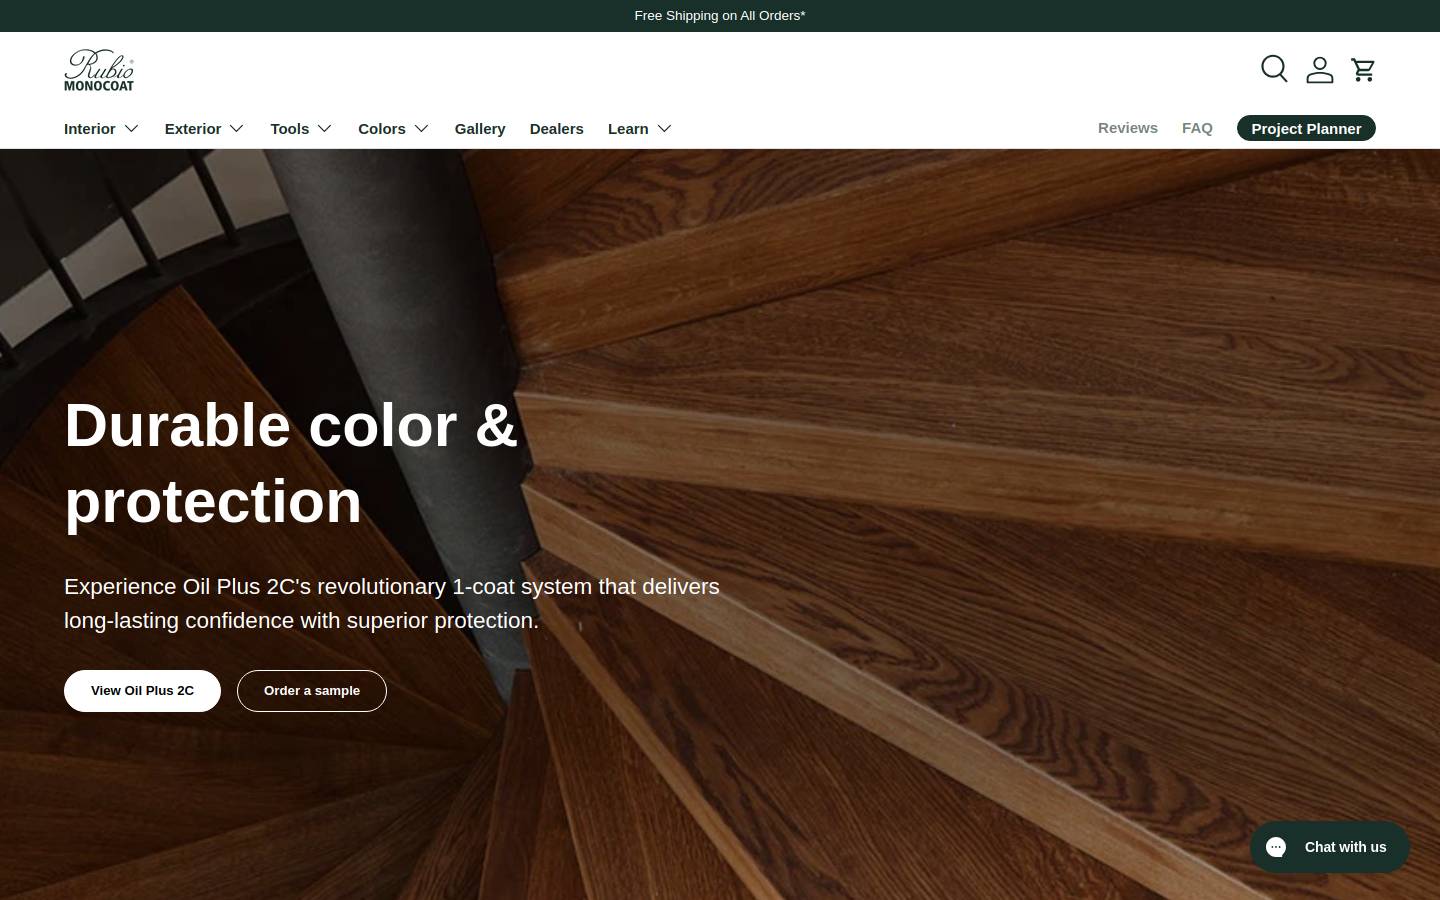Expand the Tools menu

pos(301,128)
